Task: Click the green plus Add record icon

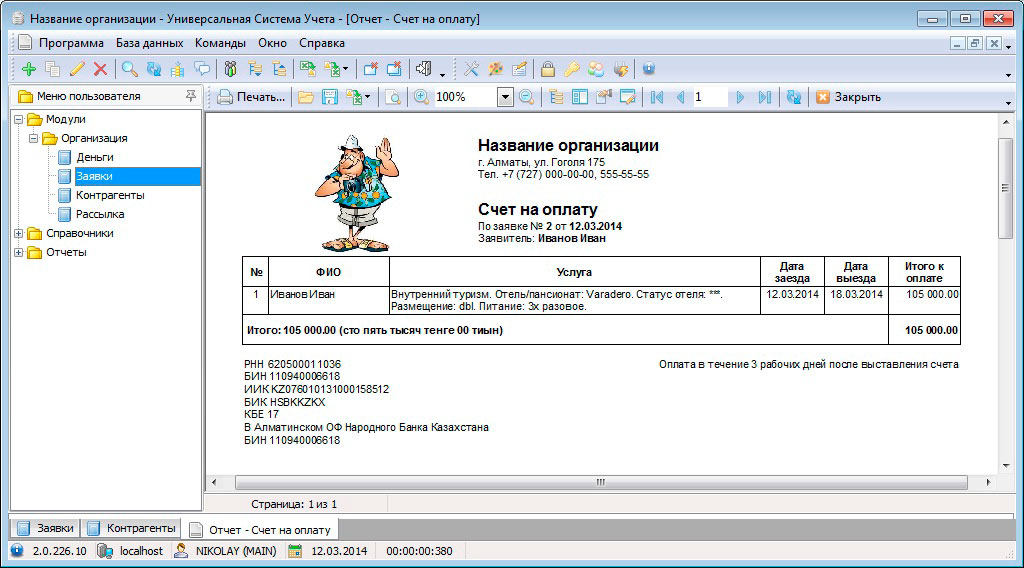Action: (x=28, y=69)
